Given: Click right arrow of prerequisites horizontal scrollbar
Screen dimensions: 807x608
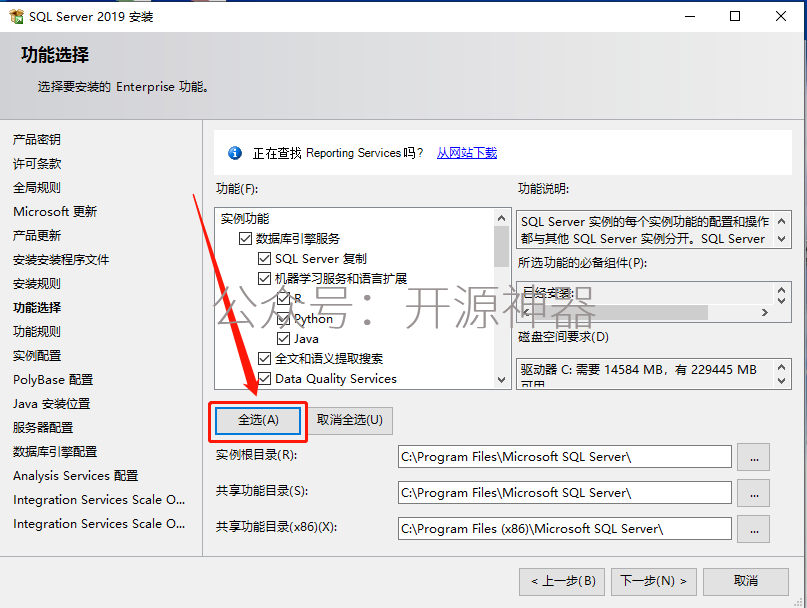Looking at the screenshot, I should click(765, 312).
